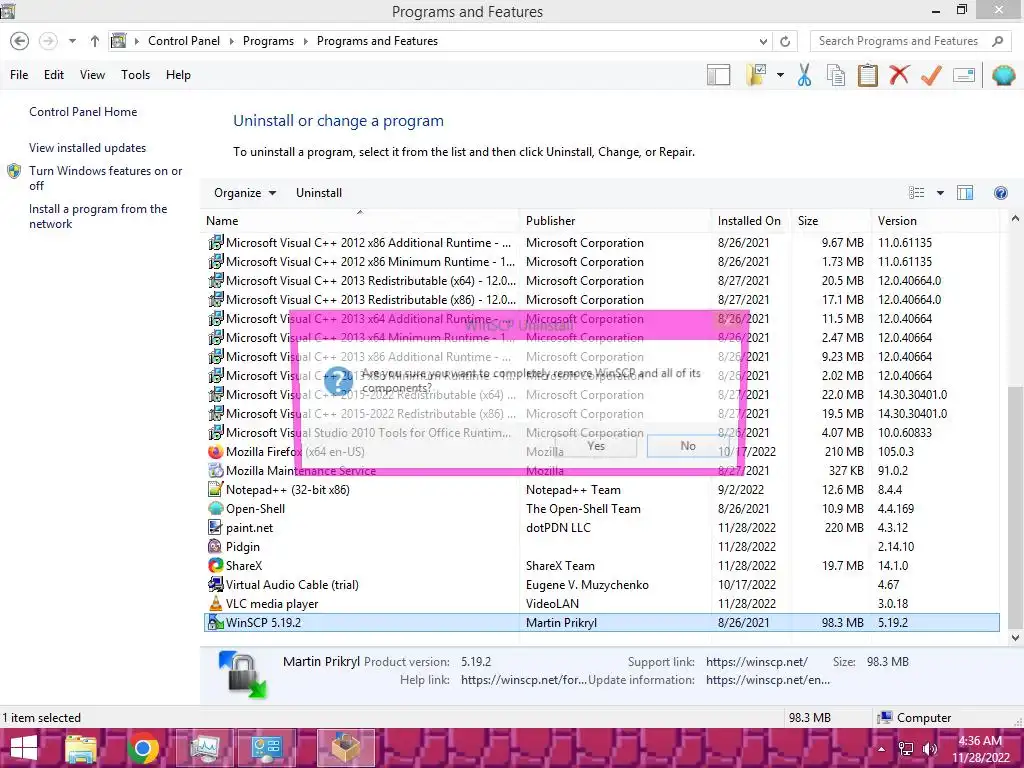The image size is (1024, 768).
Task: Click the globe icon in the toolbar
Action: tap(1004, 75)
